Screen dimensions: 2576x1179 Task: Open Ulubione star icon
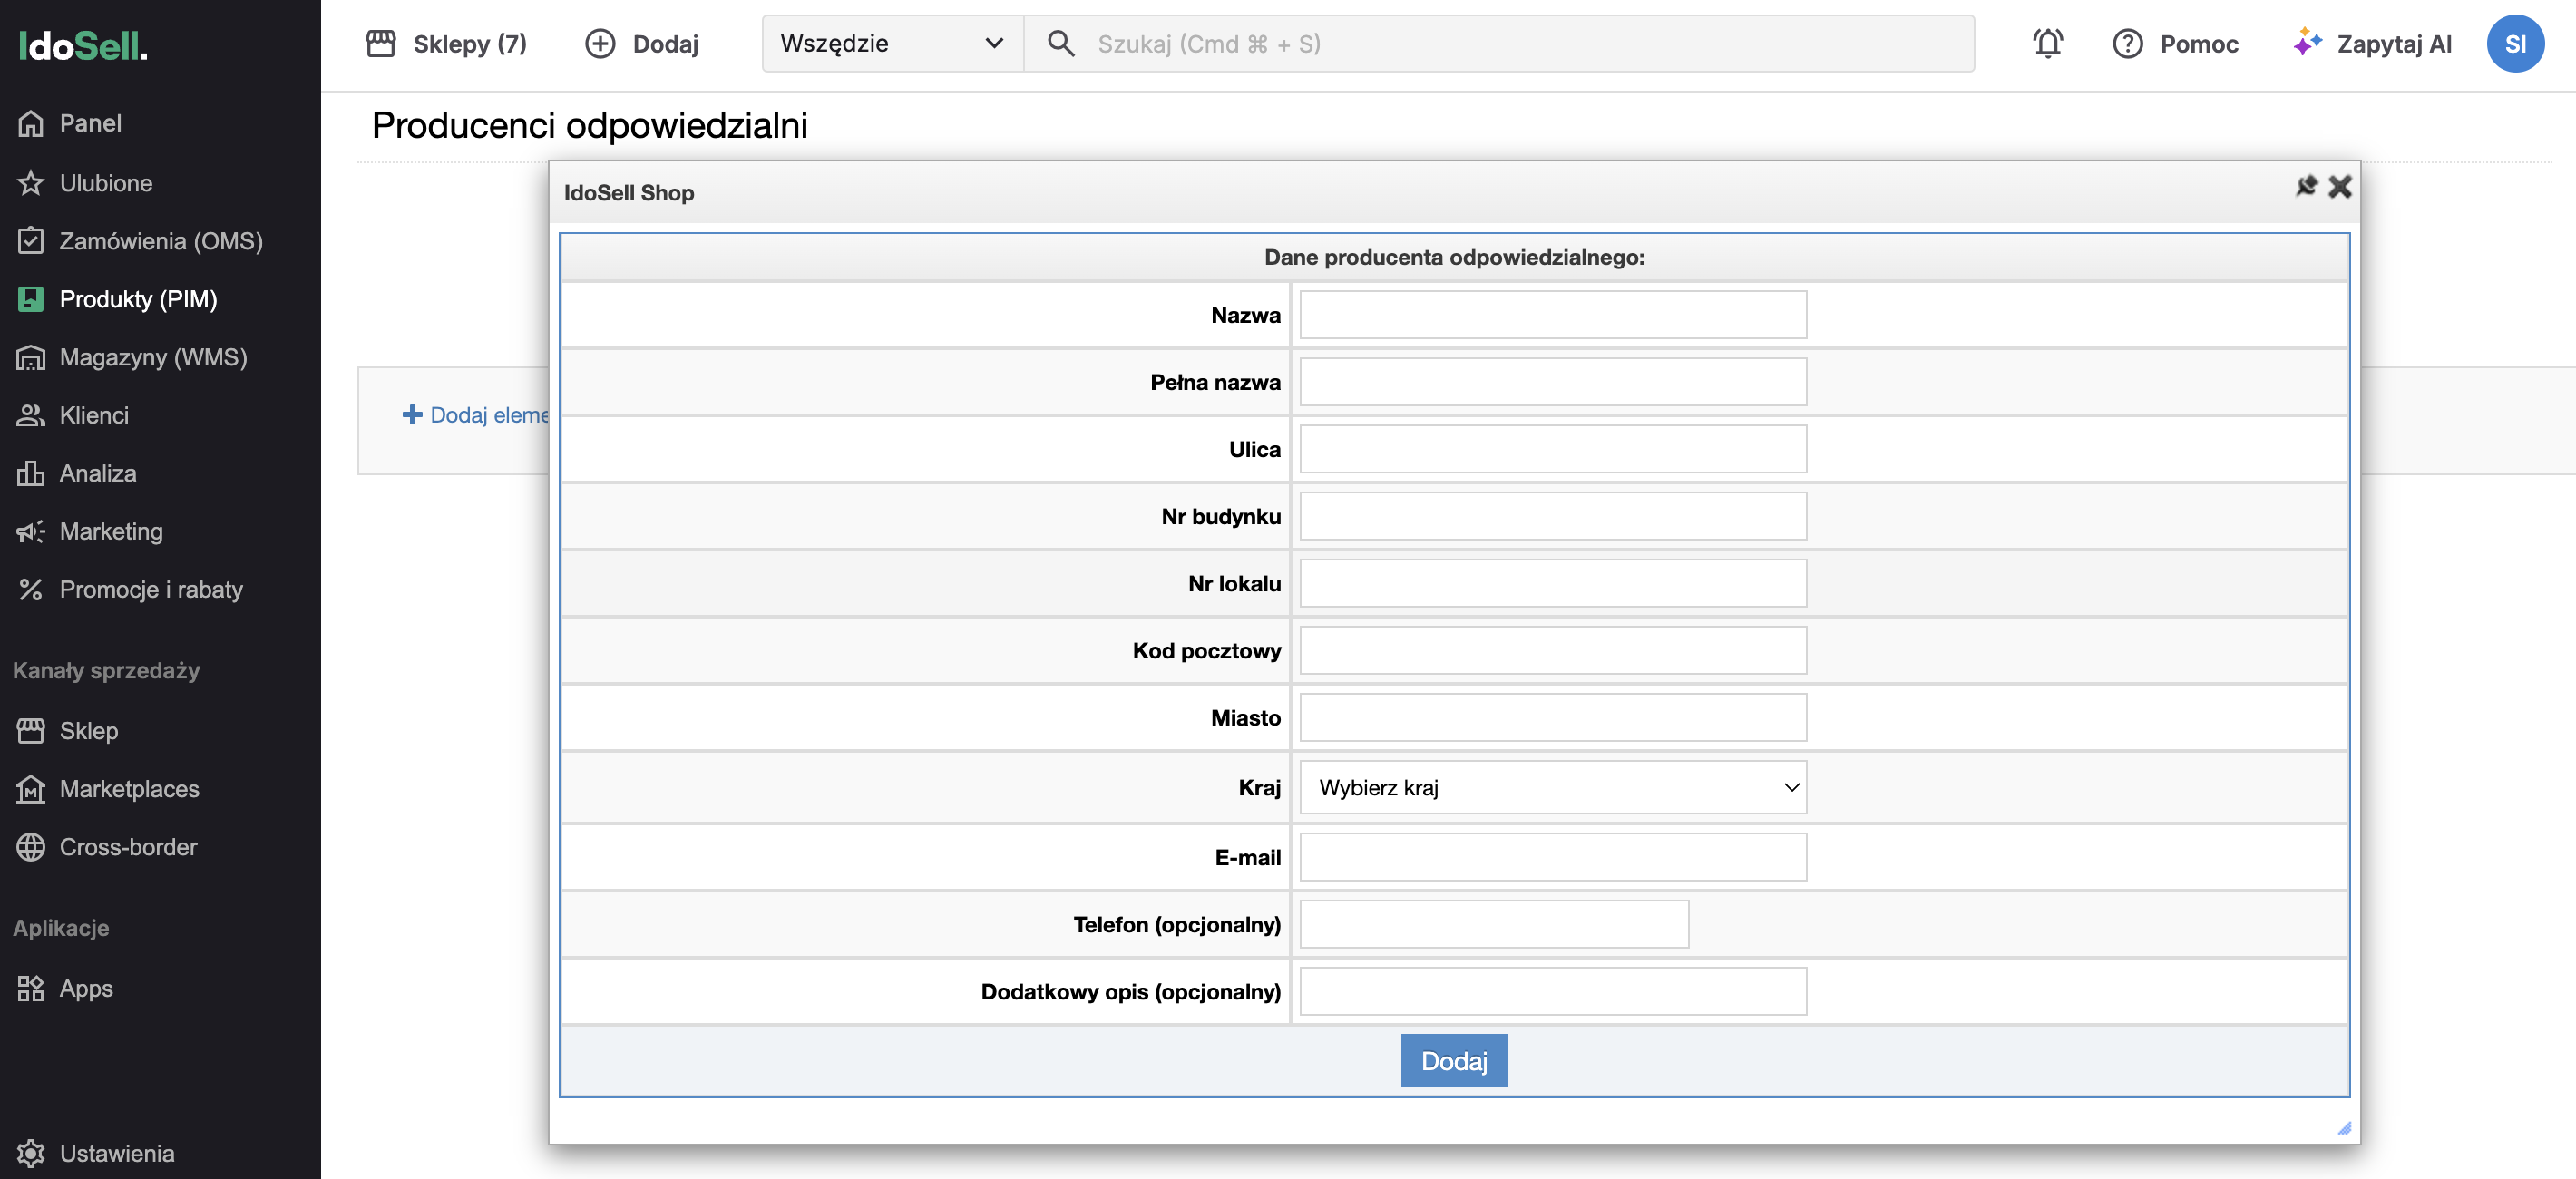click(31, 183)
